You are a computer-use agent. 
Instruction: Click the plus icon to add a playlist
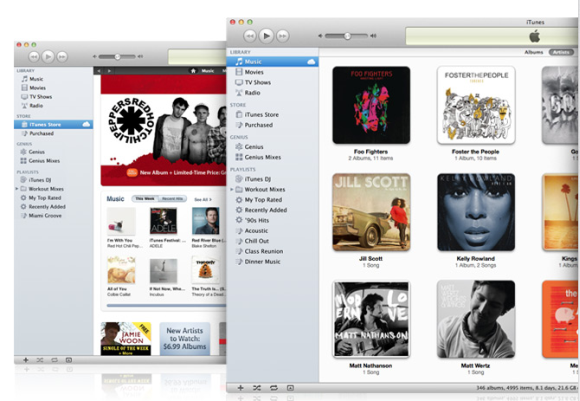pyautogui.click(x=240, y=388)
